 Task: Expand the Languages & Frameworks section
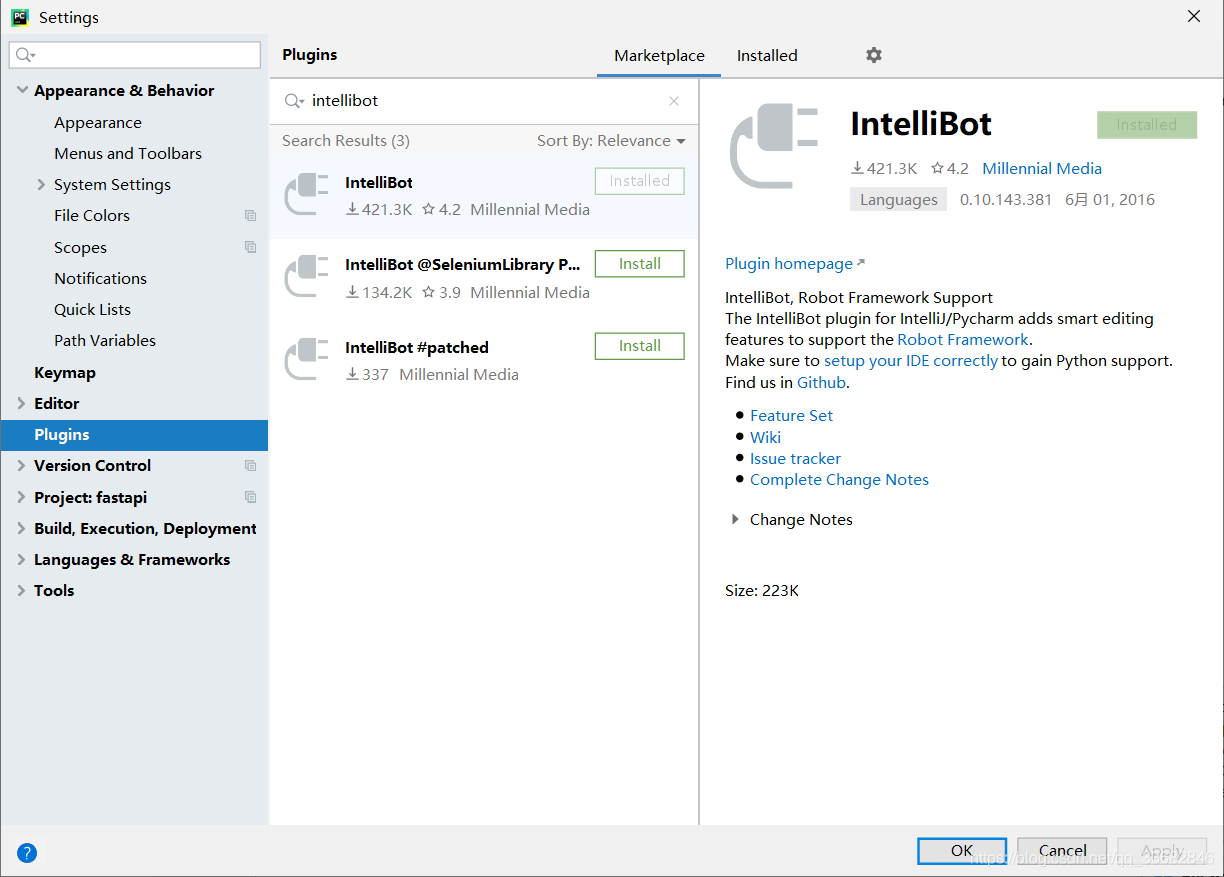[22, 559]
